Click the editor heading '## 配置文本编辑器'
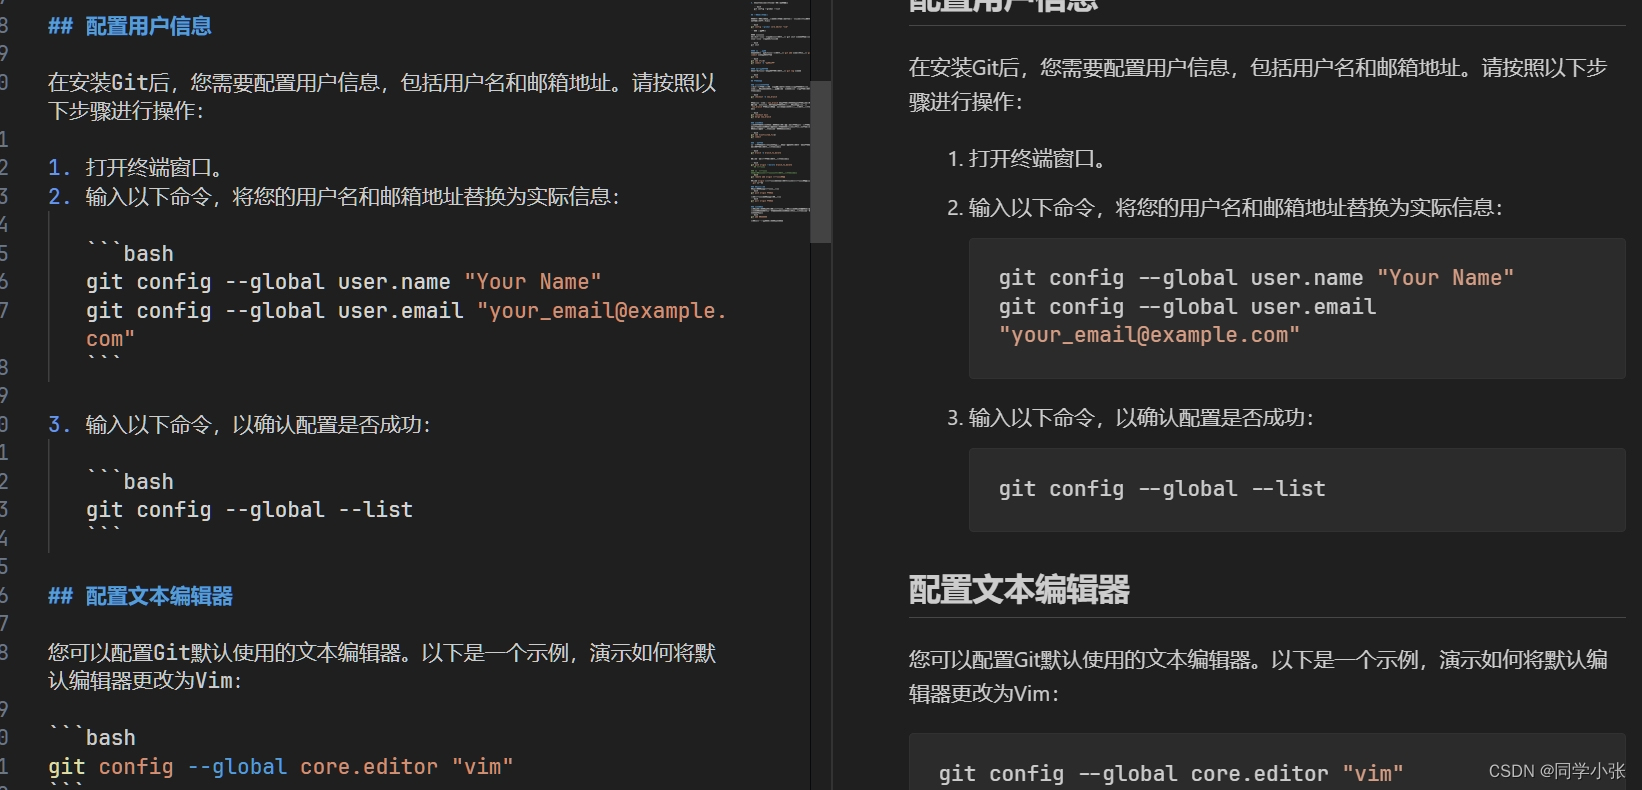Screen dimensions: 1642x790 [x=140, y=596]
